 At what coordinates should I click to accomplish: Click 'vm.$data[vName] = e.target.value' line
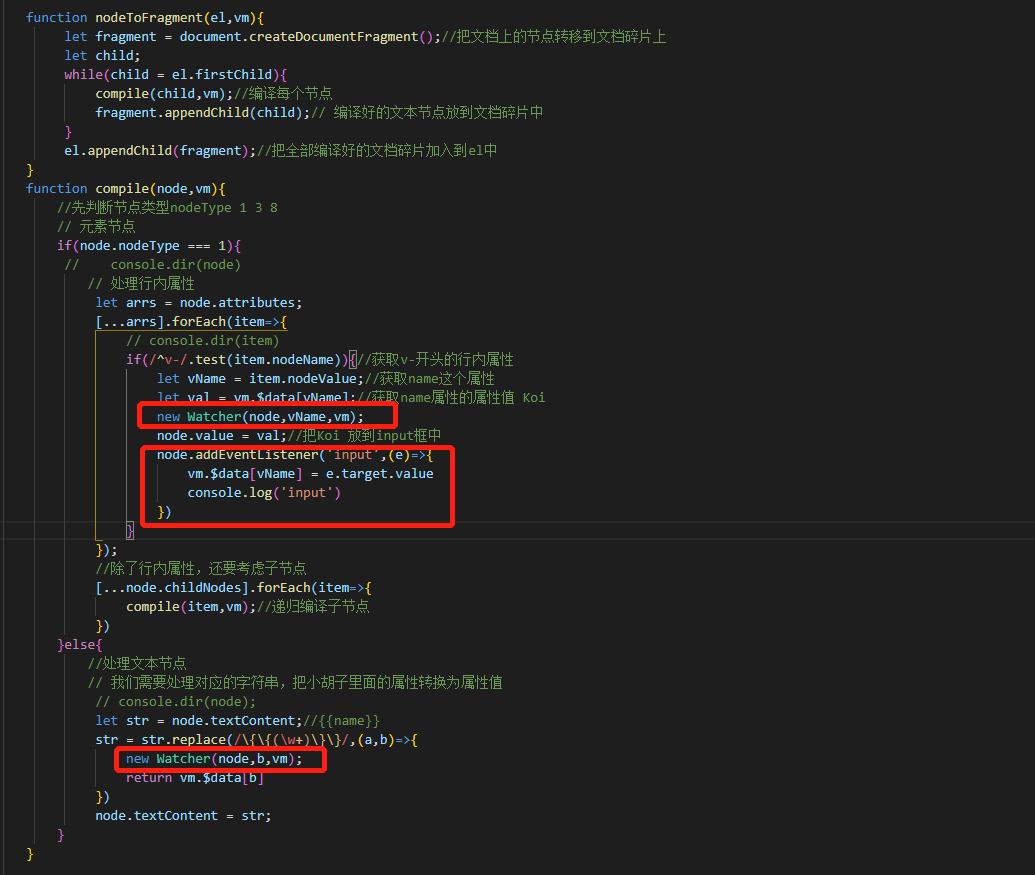(x=310, y=474)
